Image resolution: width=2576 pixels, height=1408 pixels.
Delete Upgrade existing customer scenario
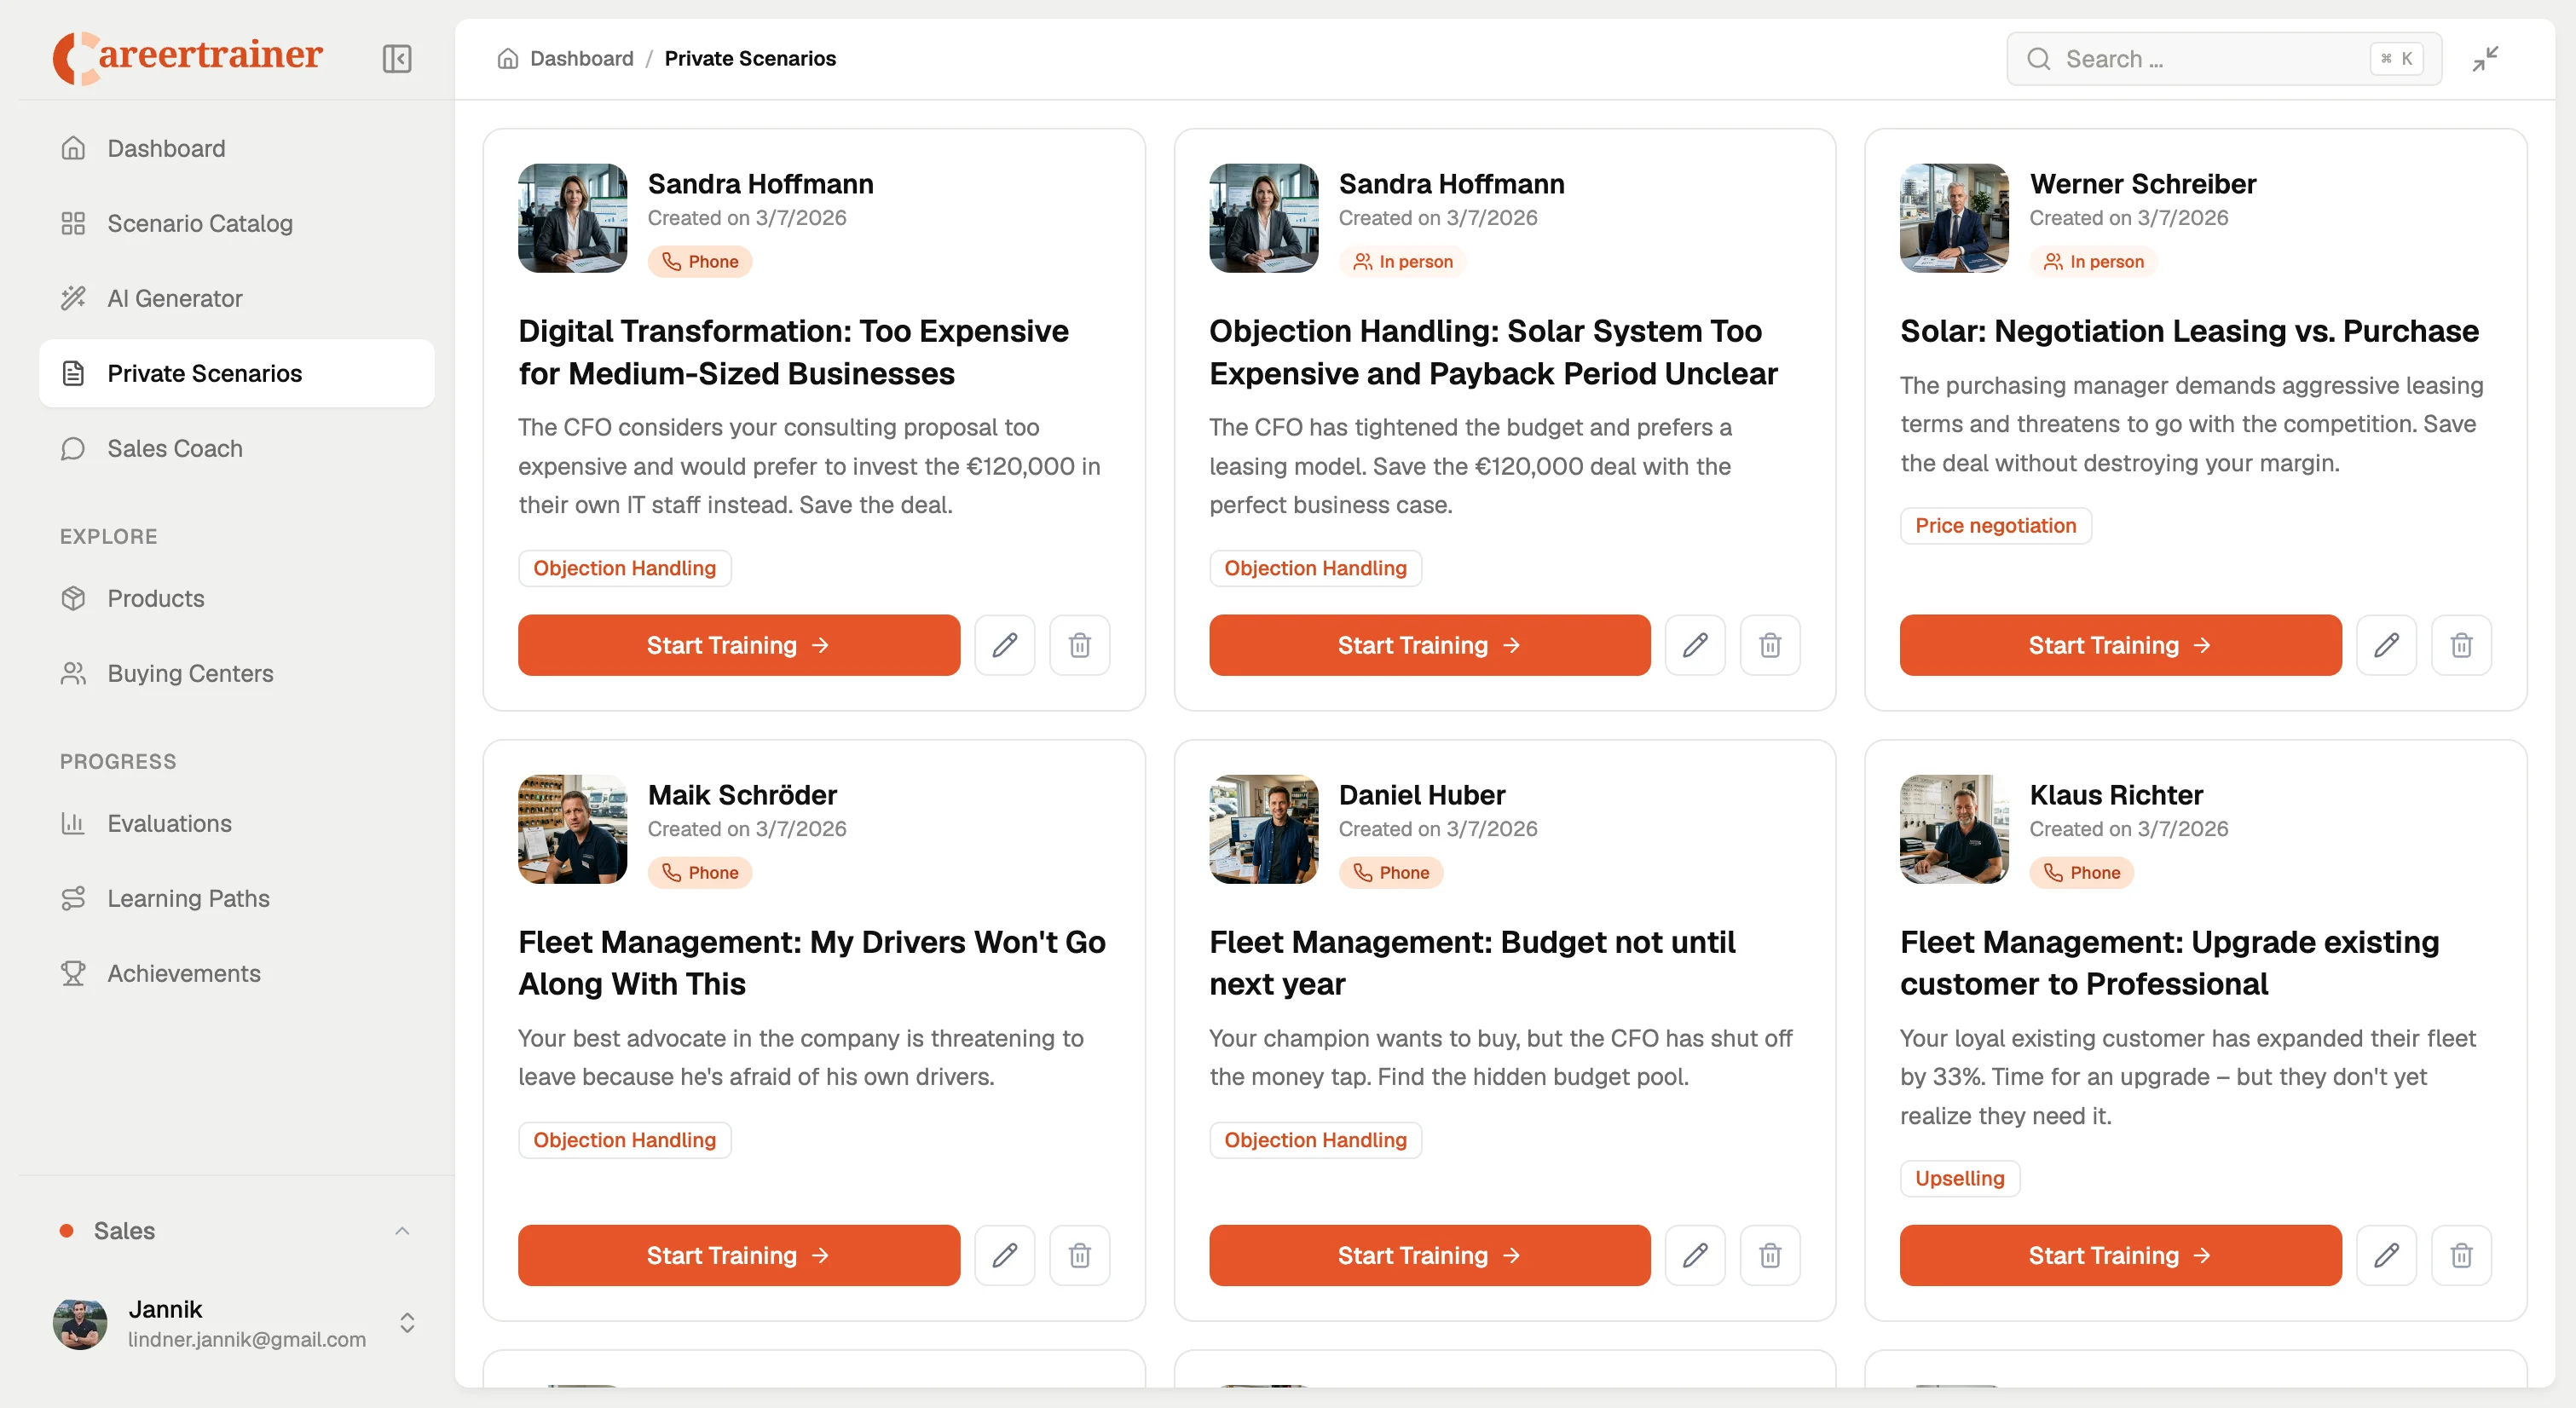(x=2462, y=1255)
